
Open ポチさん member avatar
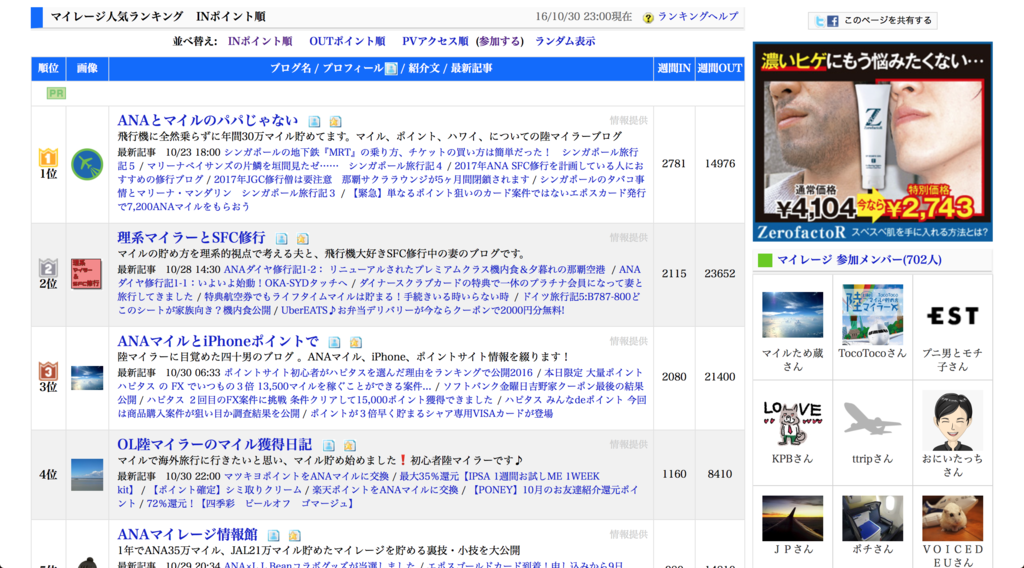(x=872, y=518)
